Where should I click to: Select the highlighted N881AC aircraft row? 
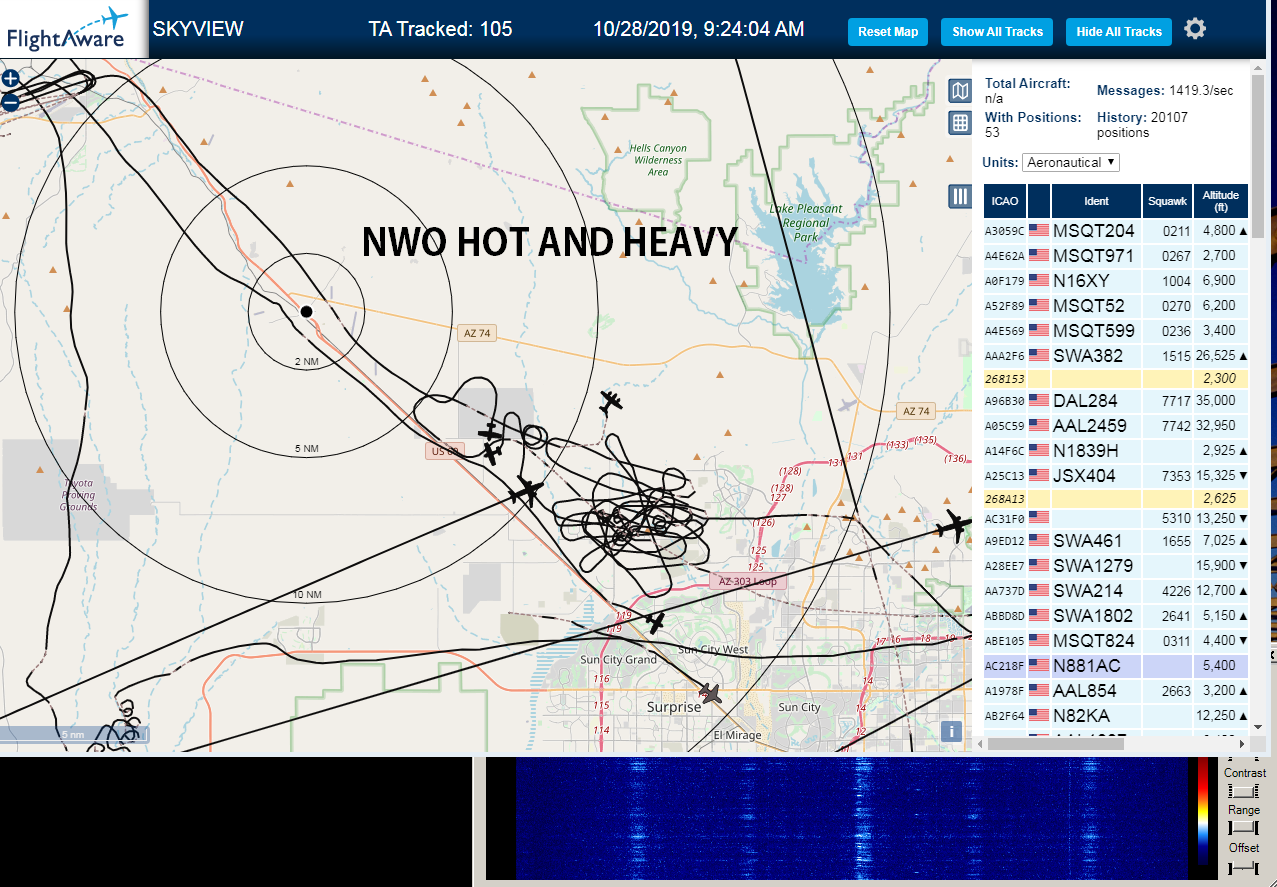point(1116,666)
